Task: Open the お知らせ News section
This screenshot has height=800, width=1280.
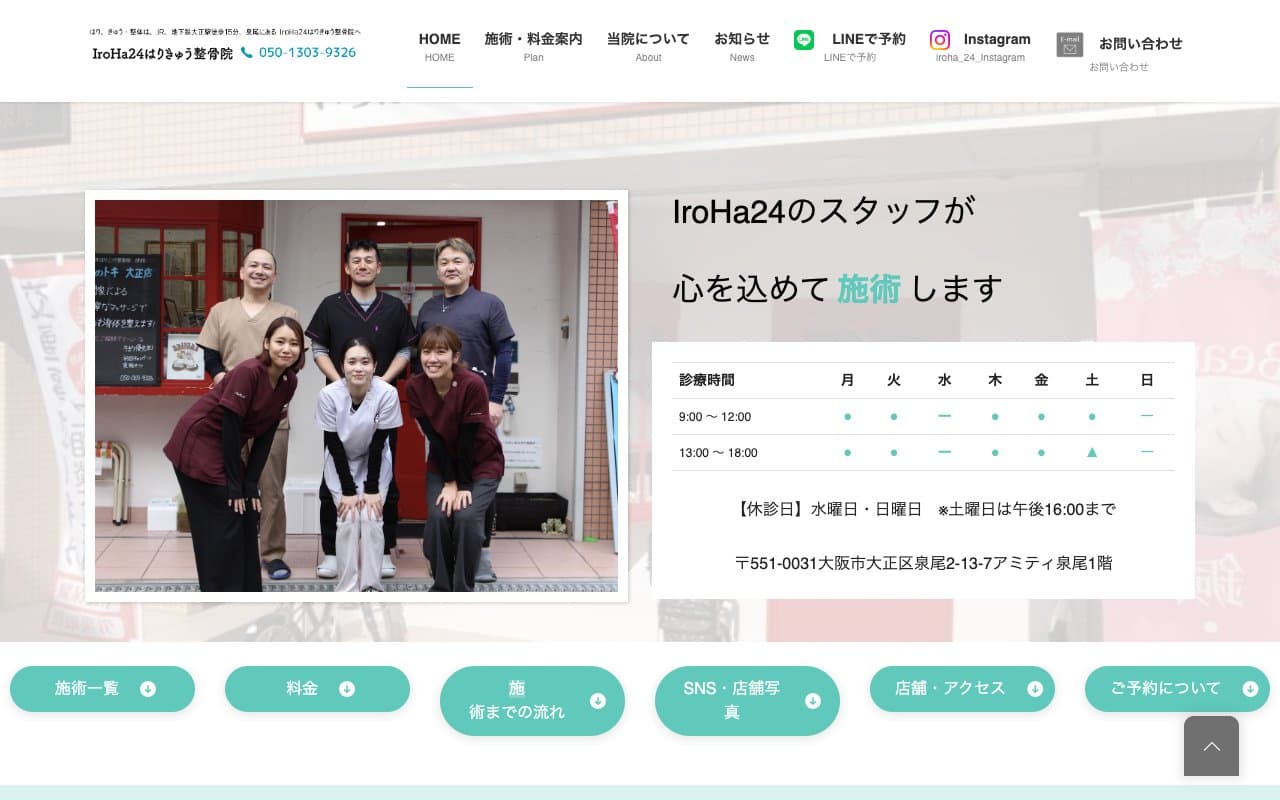Action: pos(742,45)
